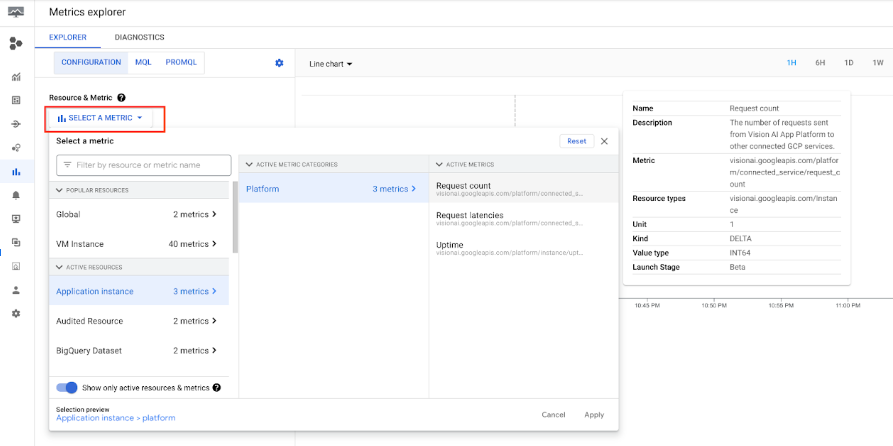The image size is (893, 446).
Task: Open the person icon in the sidebar
Action: click(16, 290)
